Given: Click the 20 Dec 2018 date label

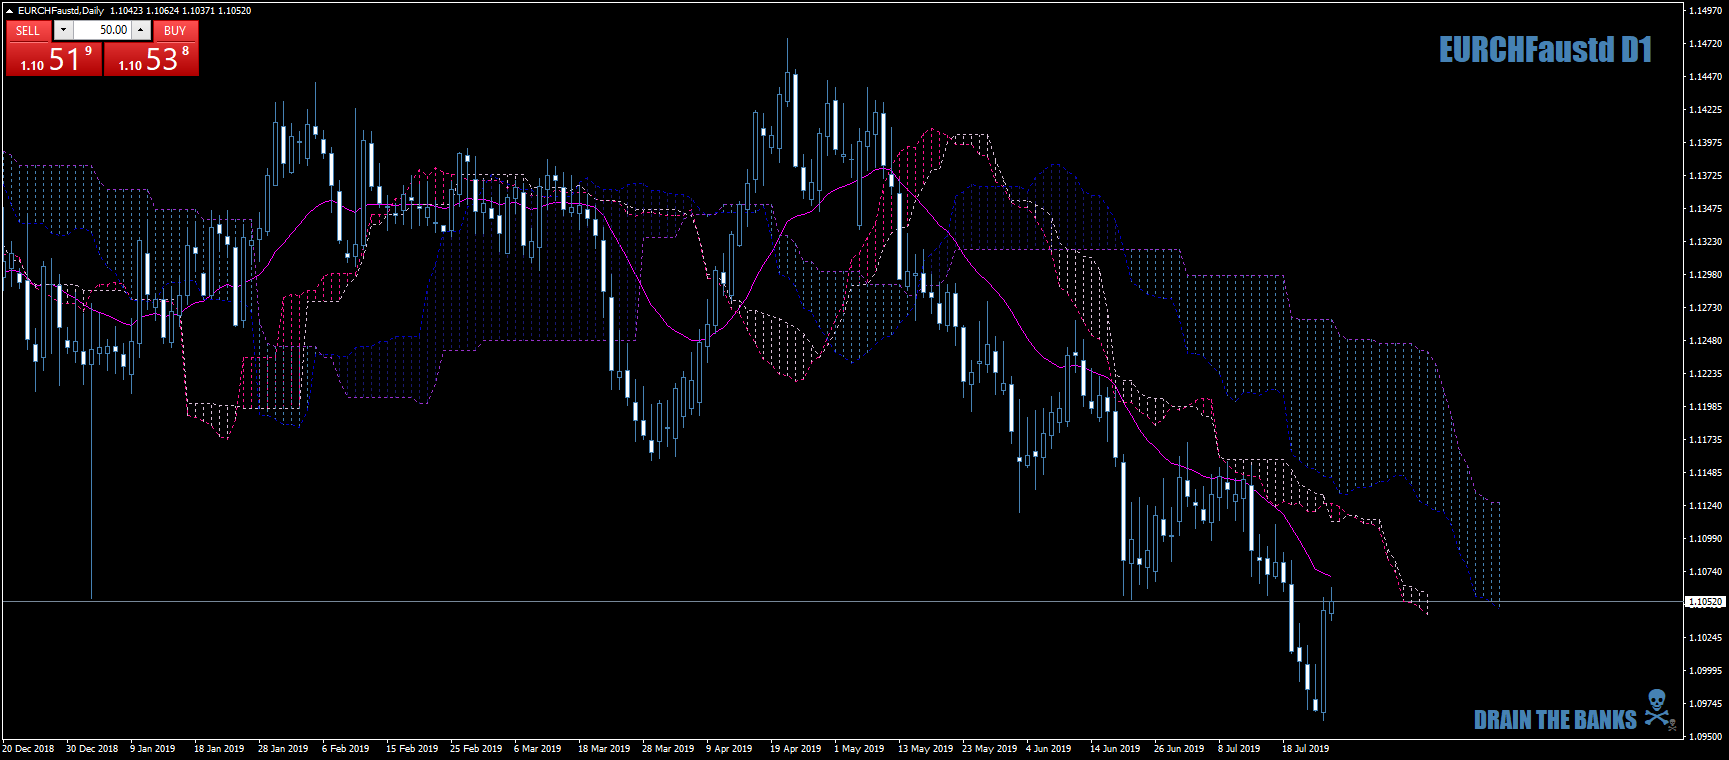Looking at the screenshot, I should click(28, 749).
